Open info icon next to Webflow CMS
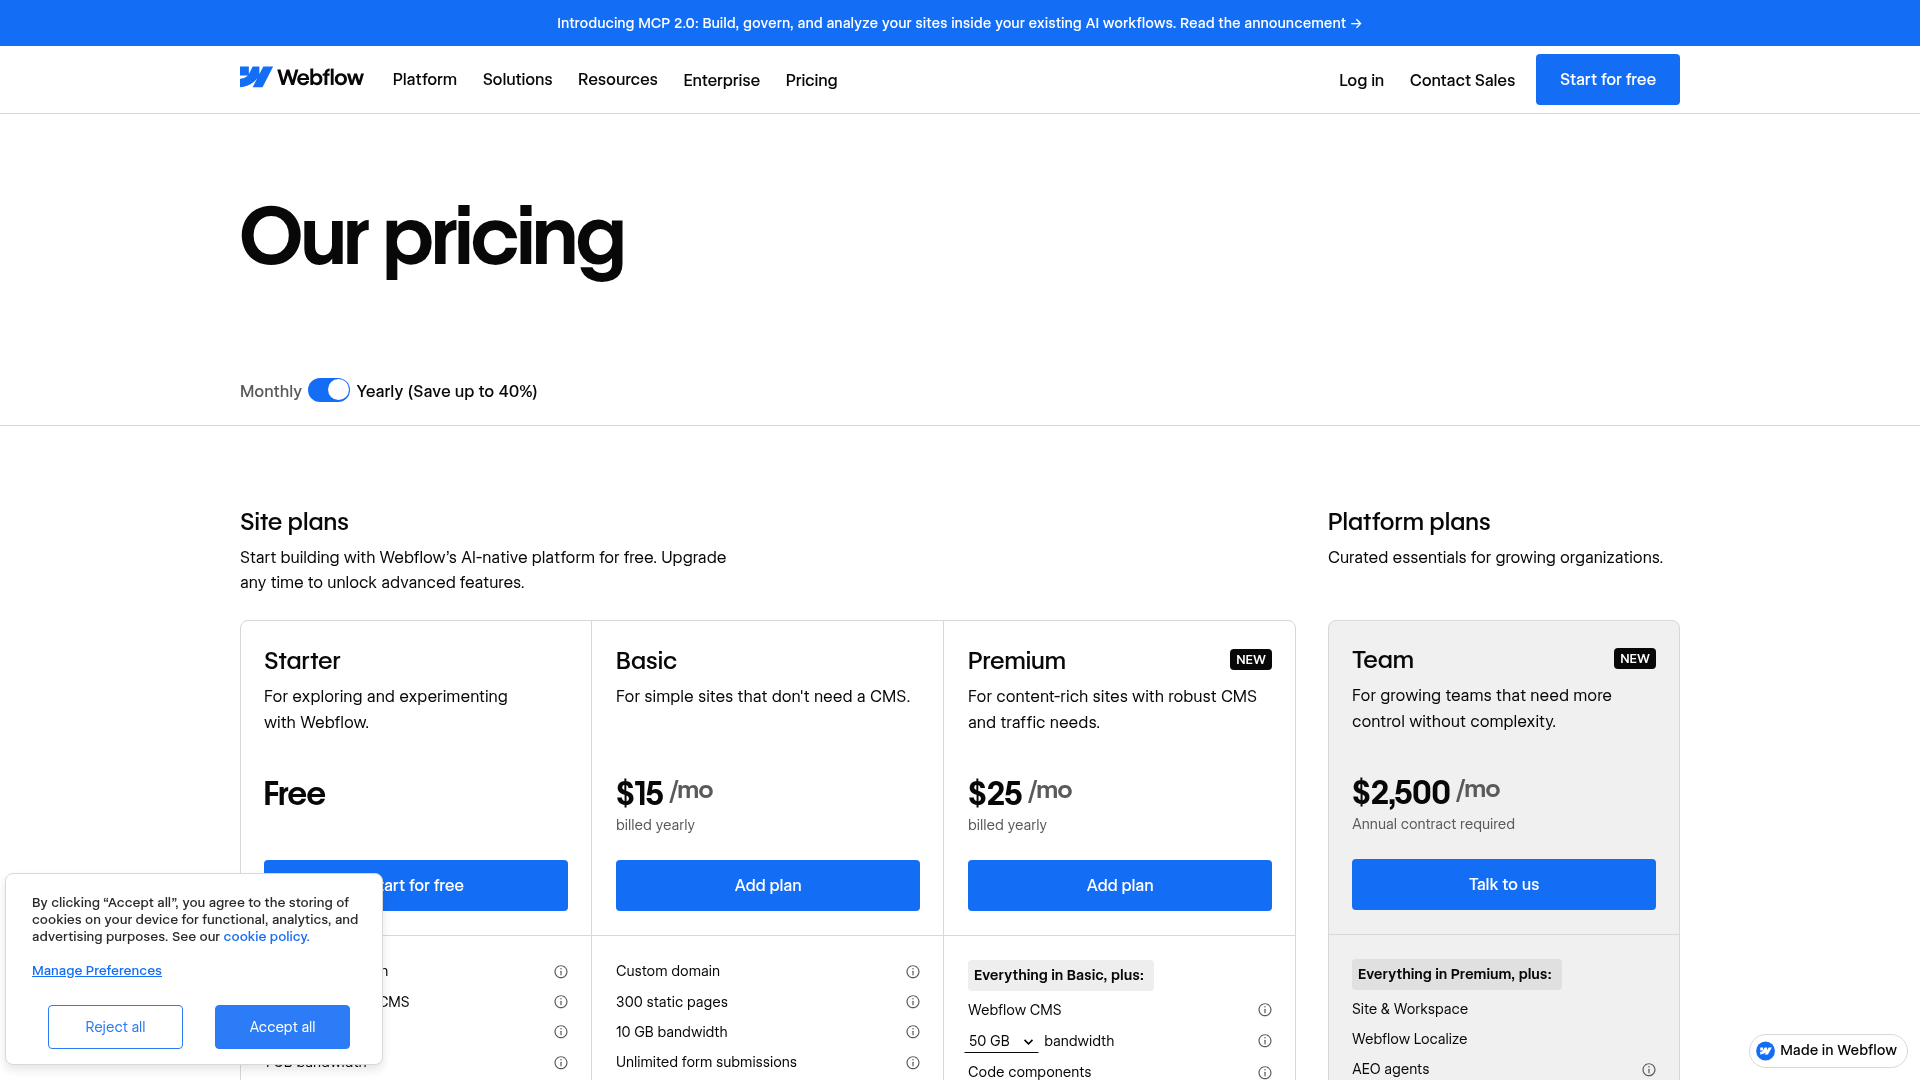This screenshot has width=1920, height=1080. [x=1265, y=1010]
